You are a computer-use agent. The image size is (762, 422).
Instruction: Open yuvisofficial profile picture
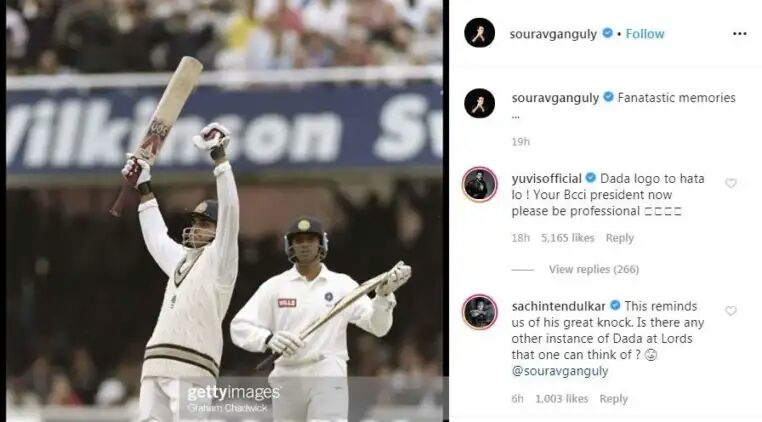[480, 184]
